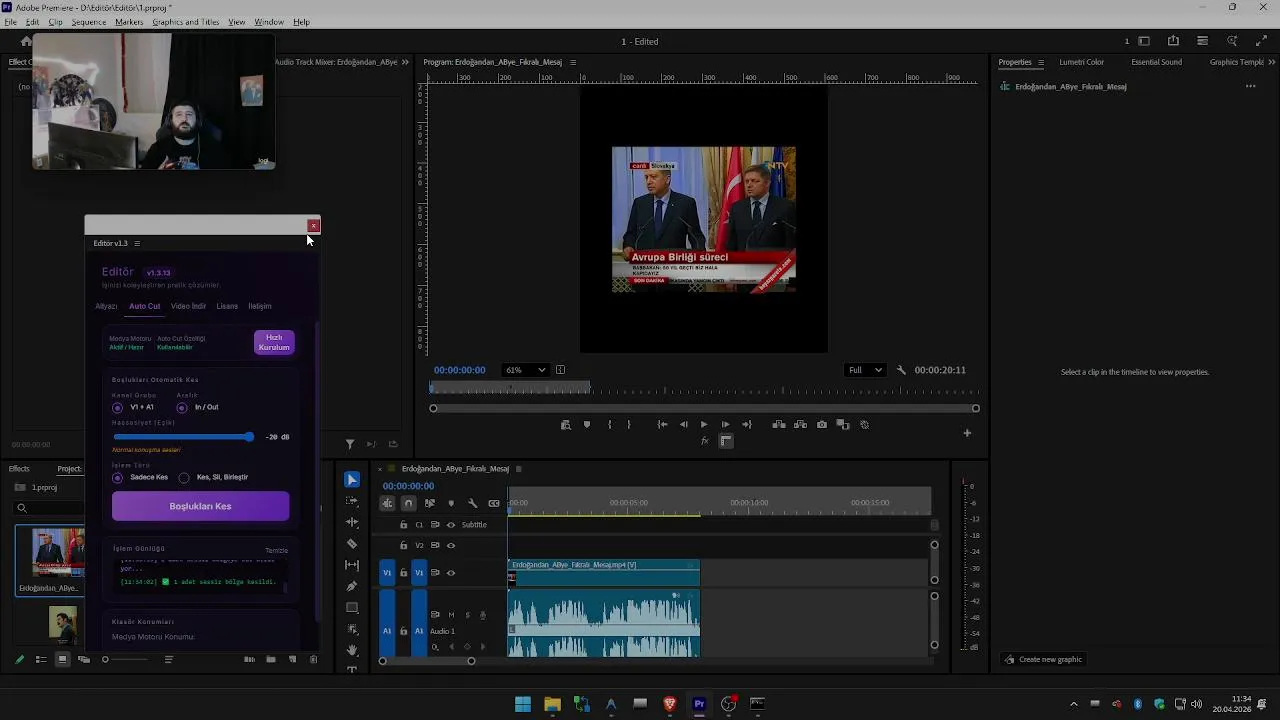Switch to Lumetri Color tab
Image resolution: width=1280 pixels, height=720 pixels.
coord(1082,62)
